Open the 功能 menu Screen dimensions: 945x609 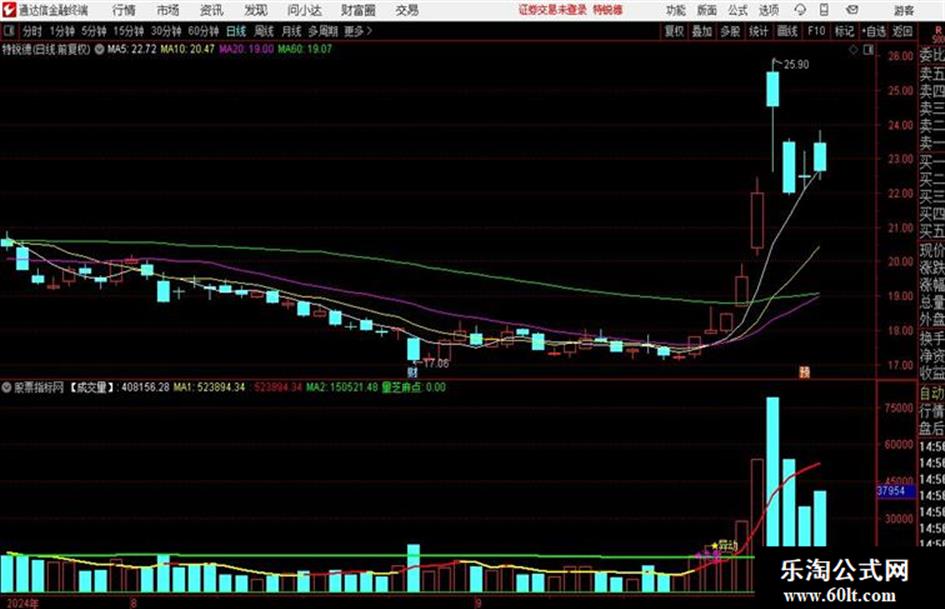[676, 10]
